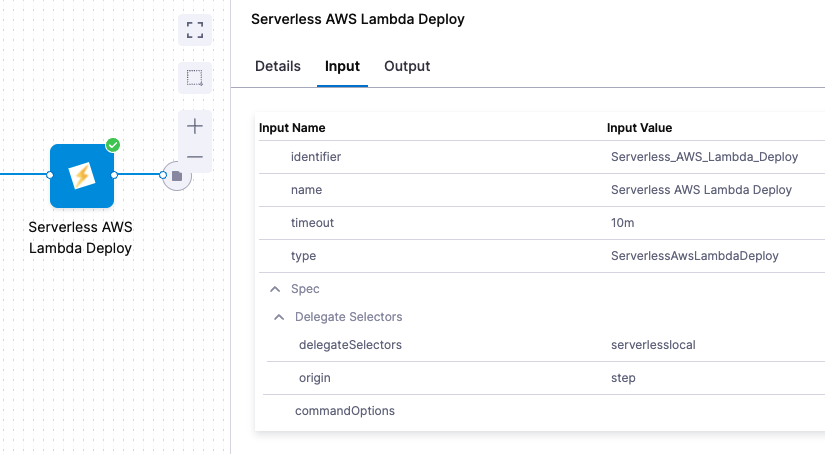Click the area selection zoom icon
This screenshot has height=454, width=825.
195,78
